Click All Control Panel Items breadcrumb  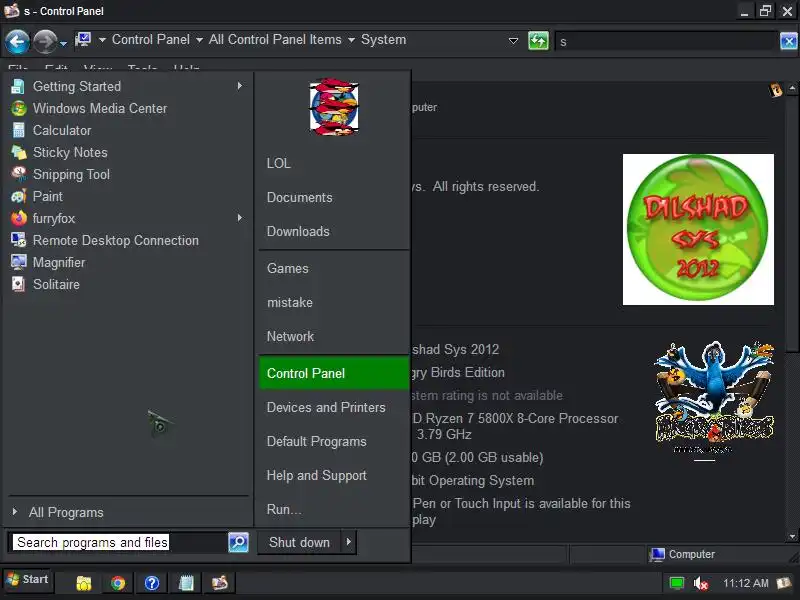[275, 40]
